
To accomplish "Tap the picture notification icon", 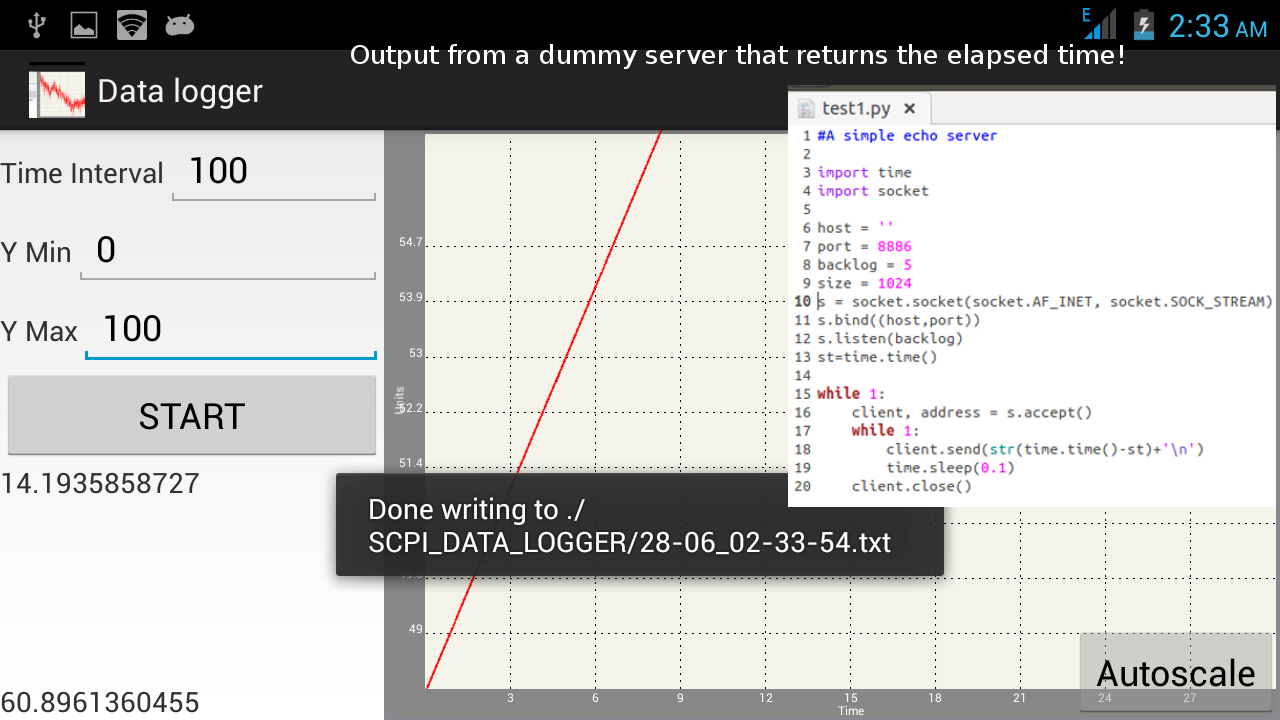I will (x=84, y=25).
